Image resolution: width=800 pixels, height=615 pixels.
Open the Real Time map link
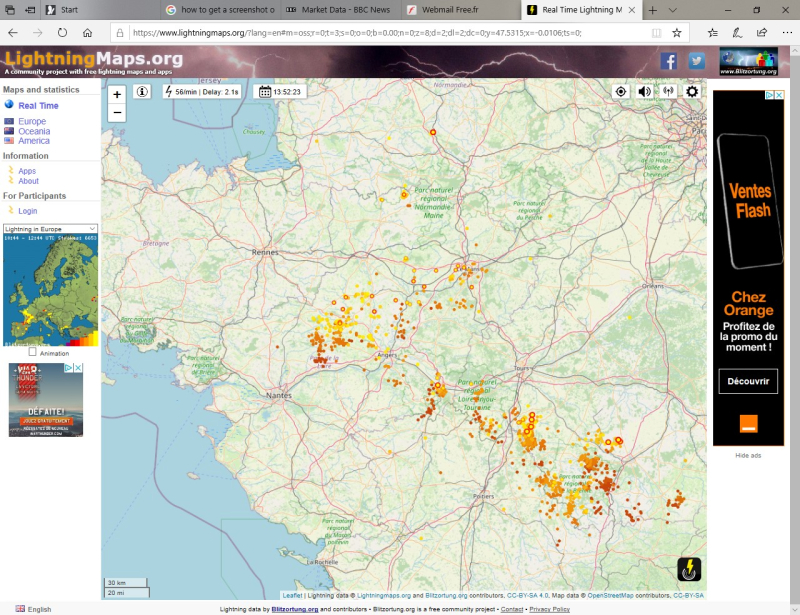[x=38, y=106]
